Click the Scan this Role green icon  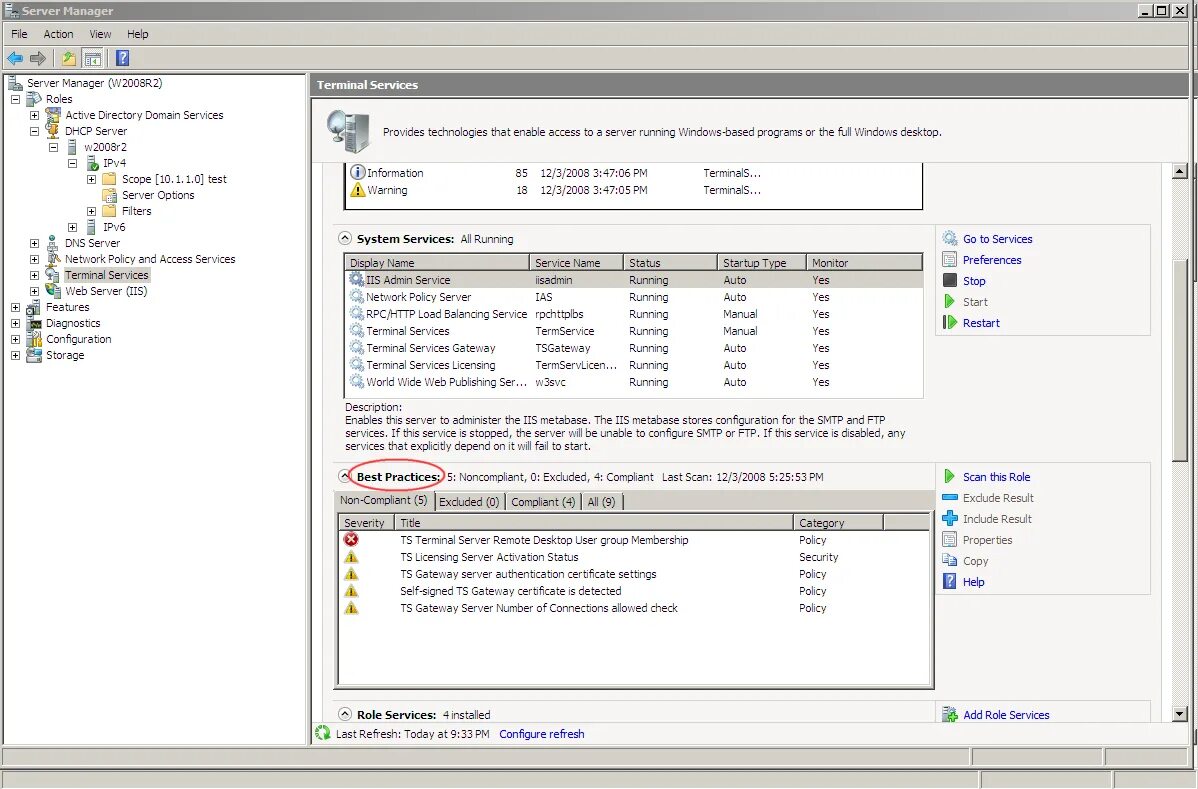pyautogui.click(x=950, y=477)
